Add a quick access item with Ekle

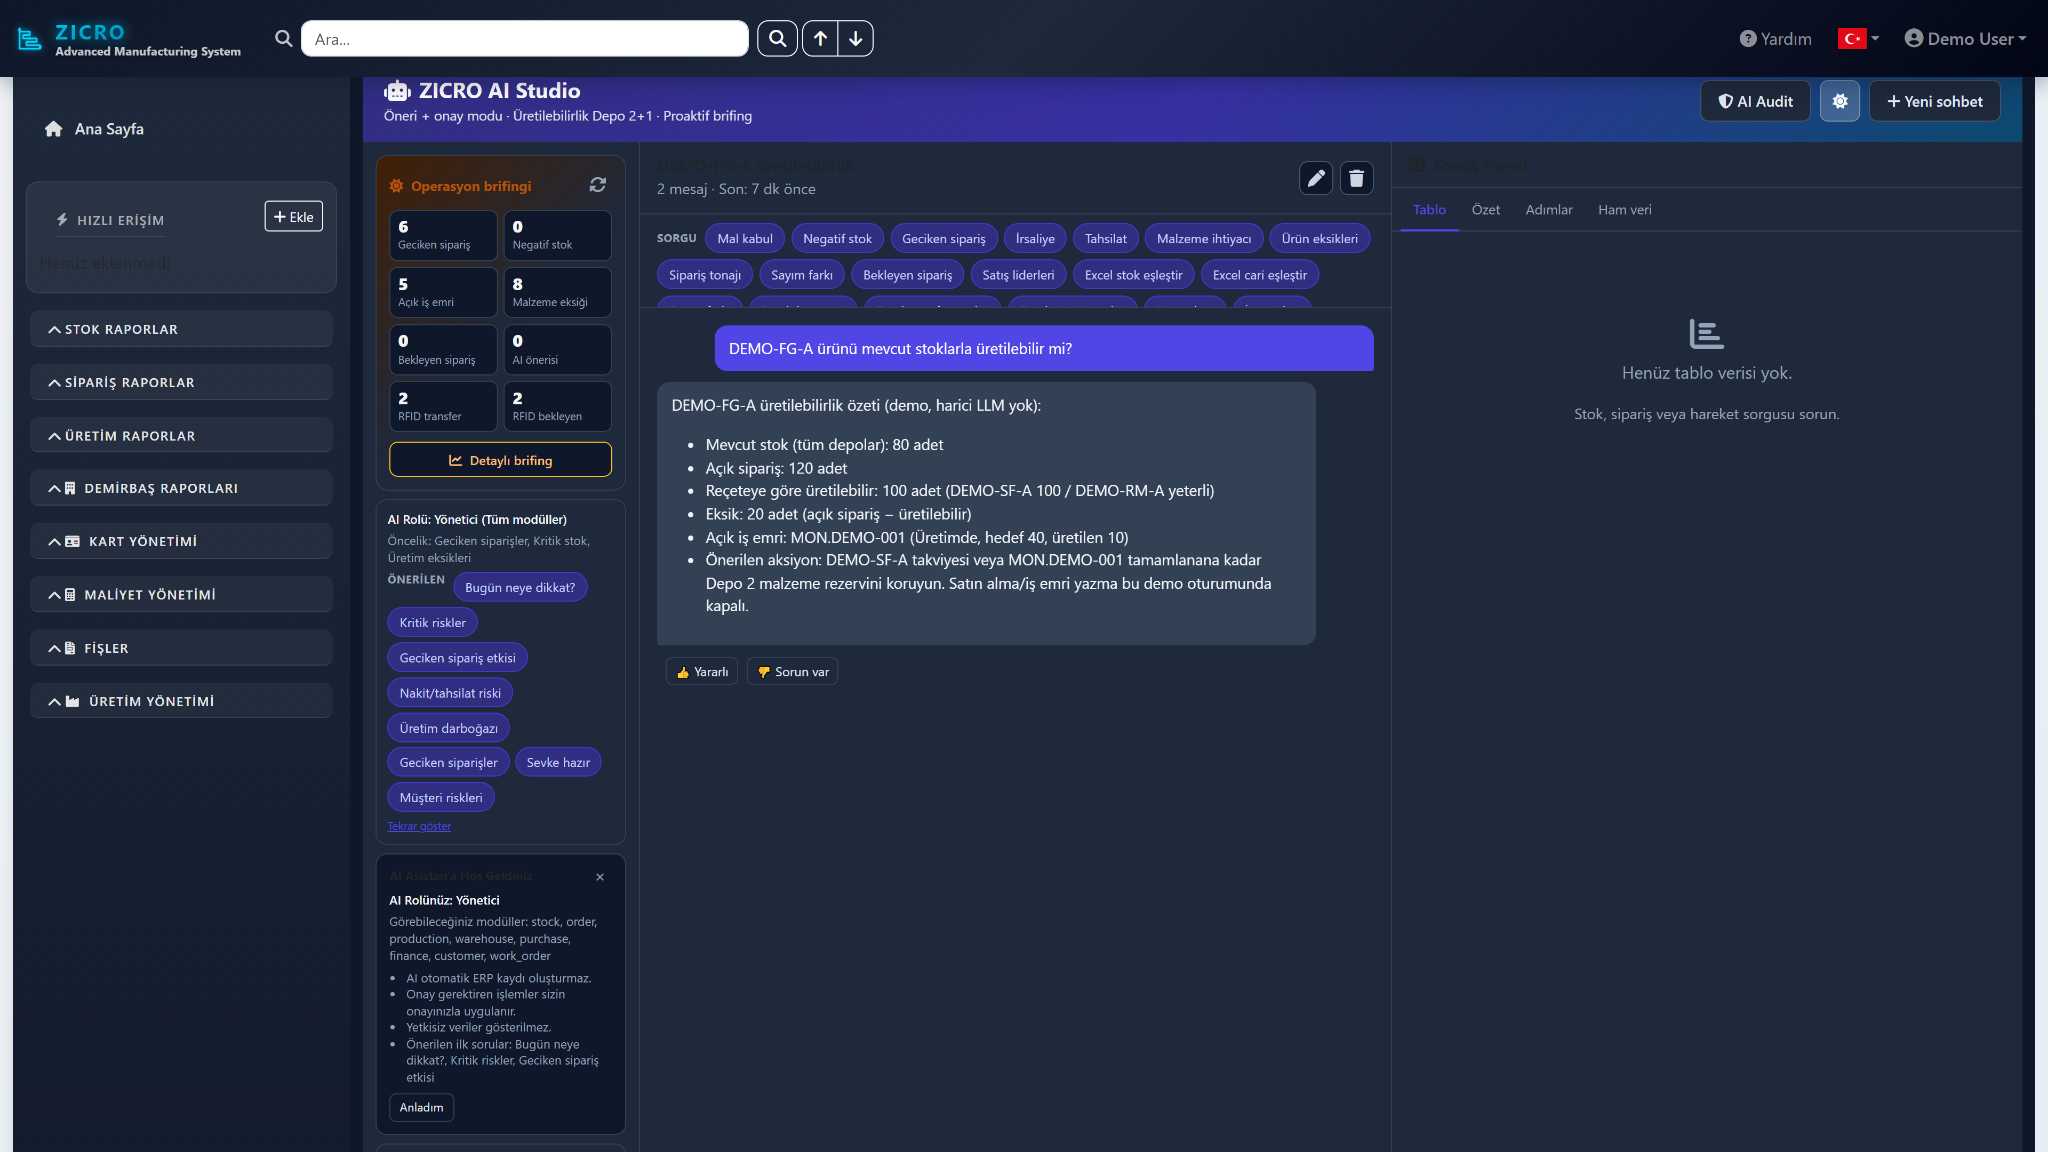coord(294,217)
